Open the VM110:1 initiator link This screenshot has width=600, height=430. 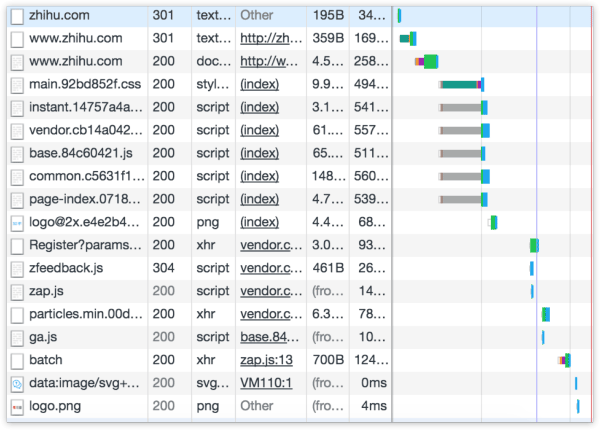coord(266,383)
